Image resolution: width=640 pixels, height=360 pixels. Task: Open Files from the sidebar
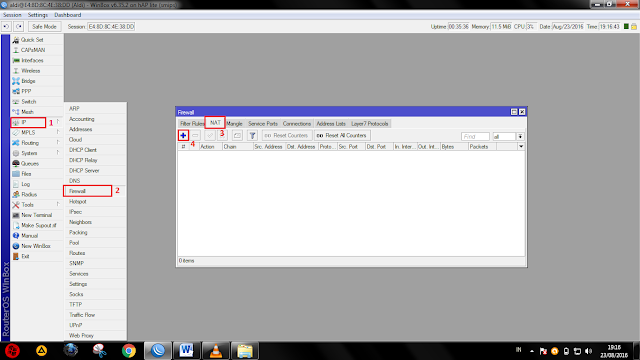pos(26,174)
